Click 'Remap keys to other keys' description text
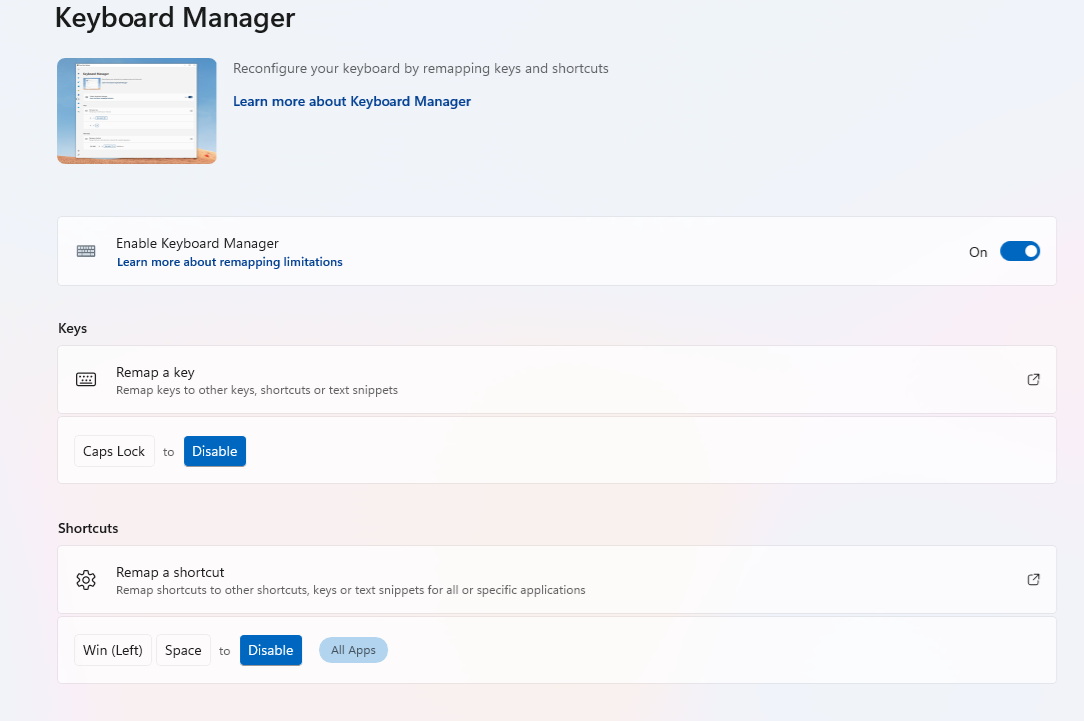The width and height of the screenshot is (1084, 721). click(x=257, y=391)
